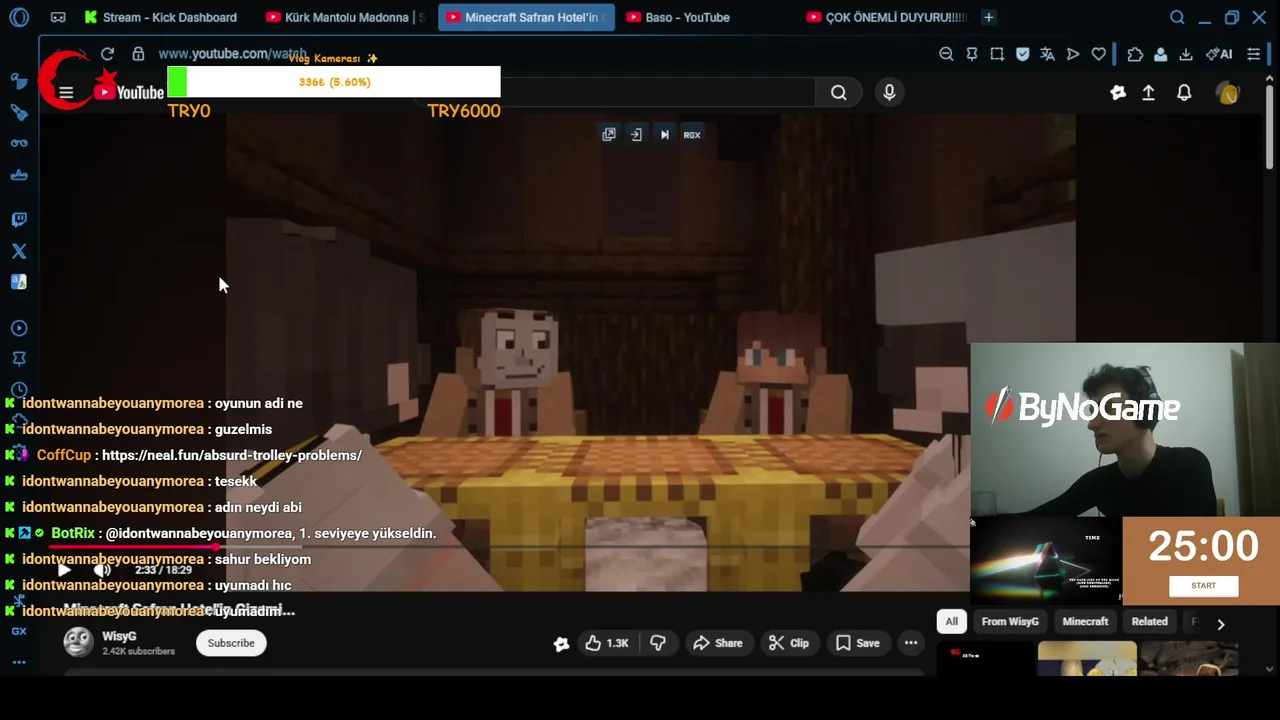Click the 2:33 / 18:29 time display
The width and height of the screenshot is (1280, 720).
(x=163, y=570)
